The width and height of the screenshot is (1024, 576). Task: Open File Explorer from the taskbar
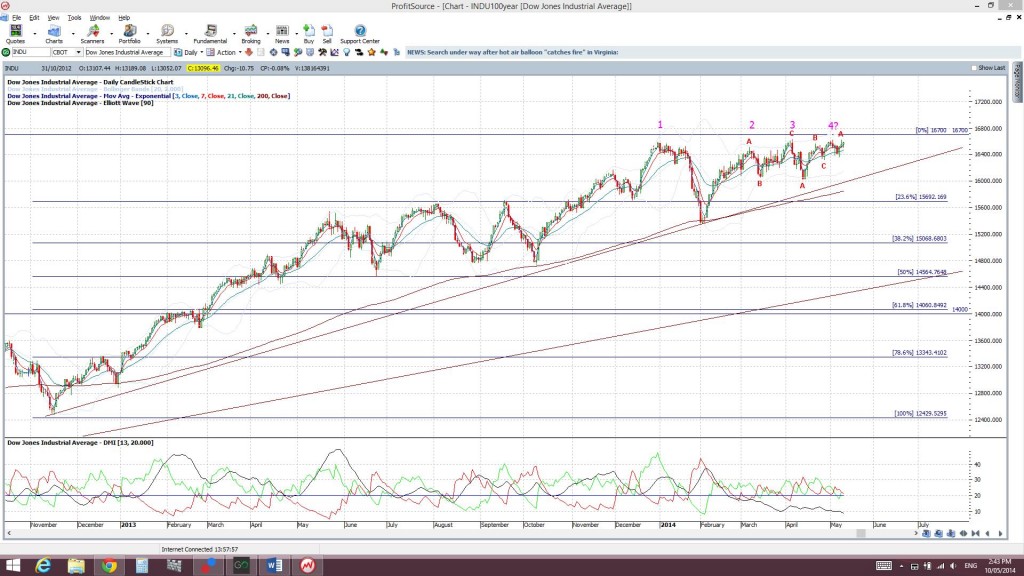(x=76, y=566)
